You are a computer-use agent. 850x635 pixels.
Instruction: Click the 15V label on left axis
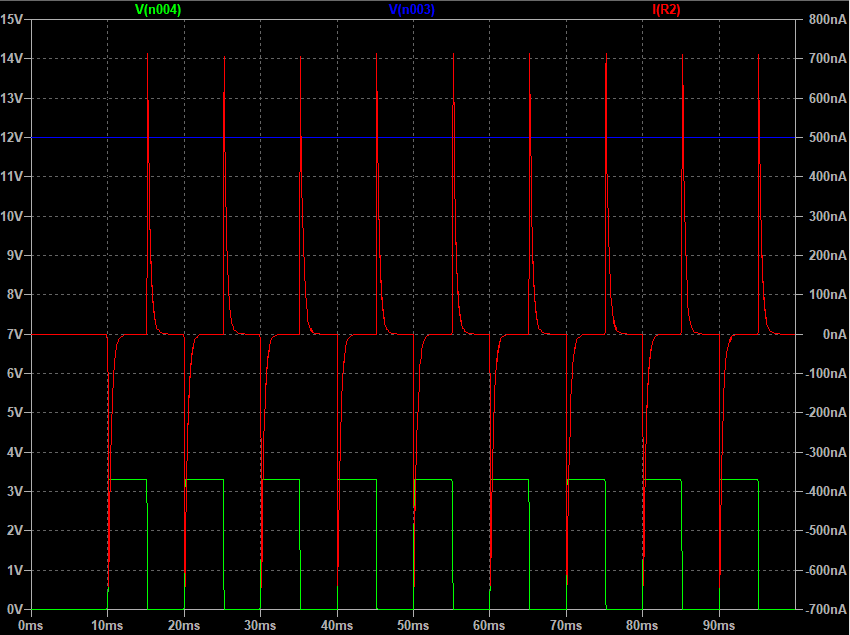point(14,20)
